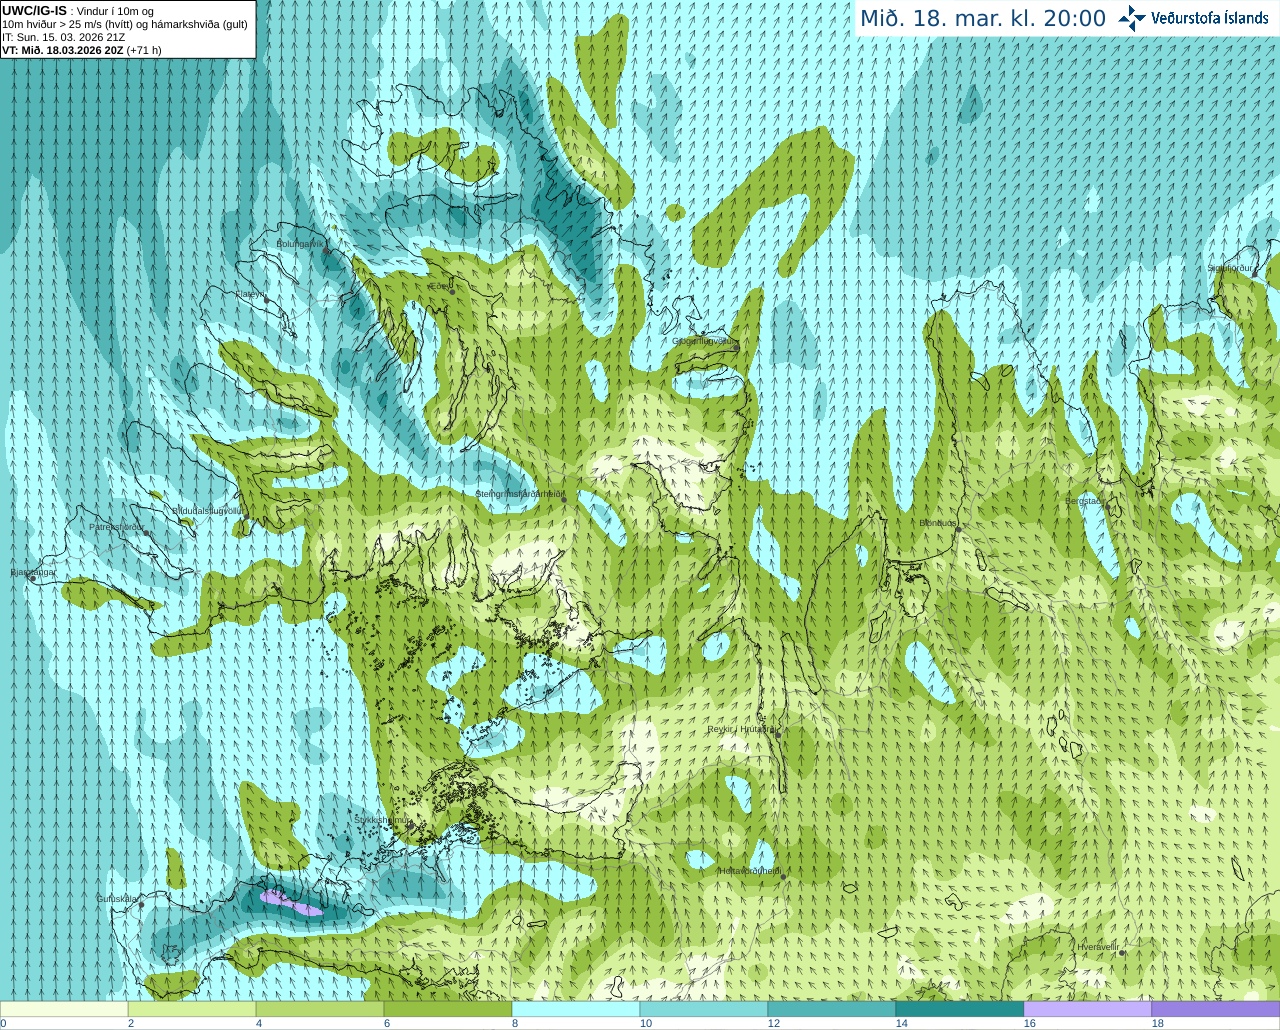Click the 12–14 m/s teal legend swatch
1280x1030 pixels.
[x=832, y=1009]
